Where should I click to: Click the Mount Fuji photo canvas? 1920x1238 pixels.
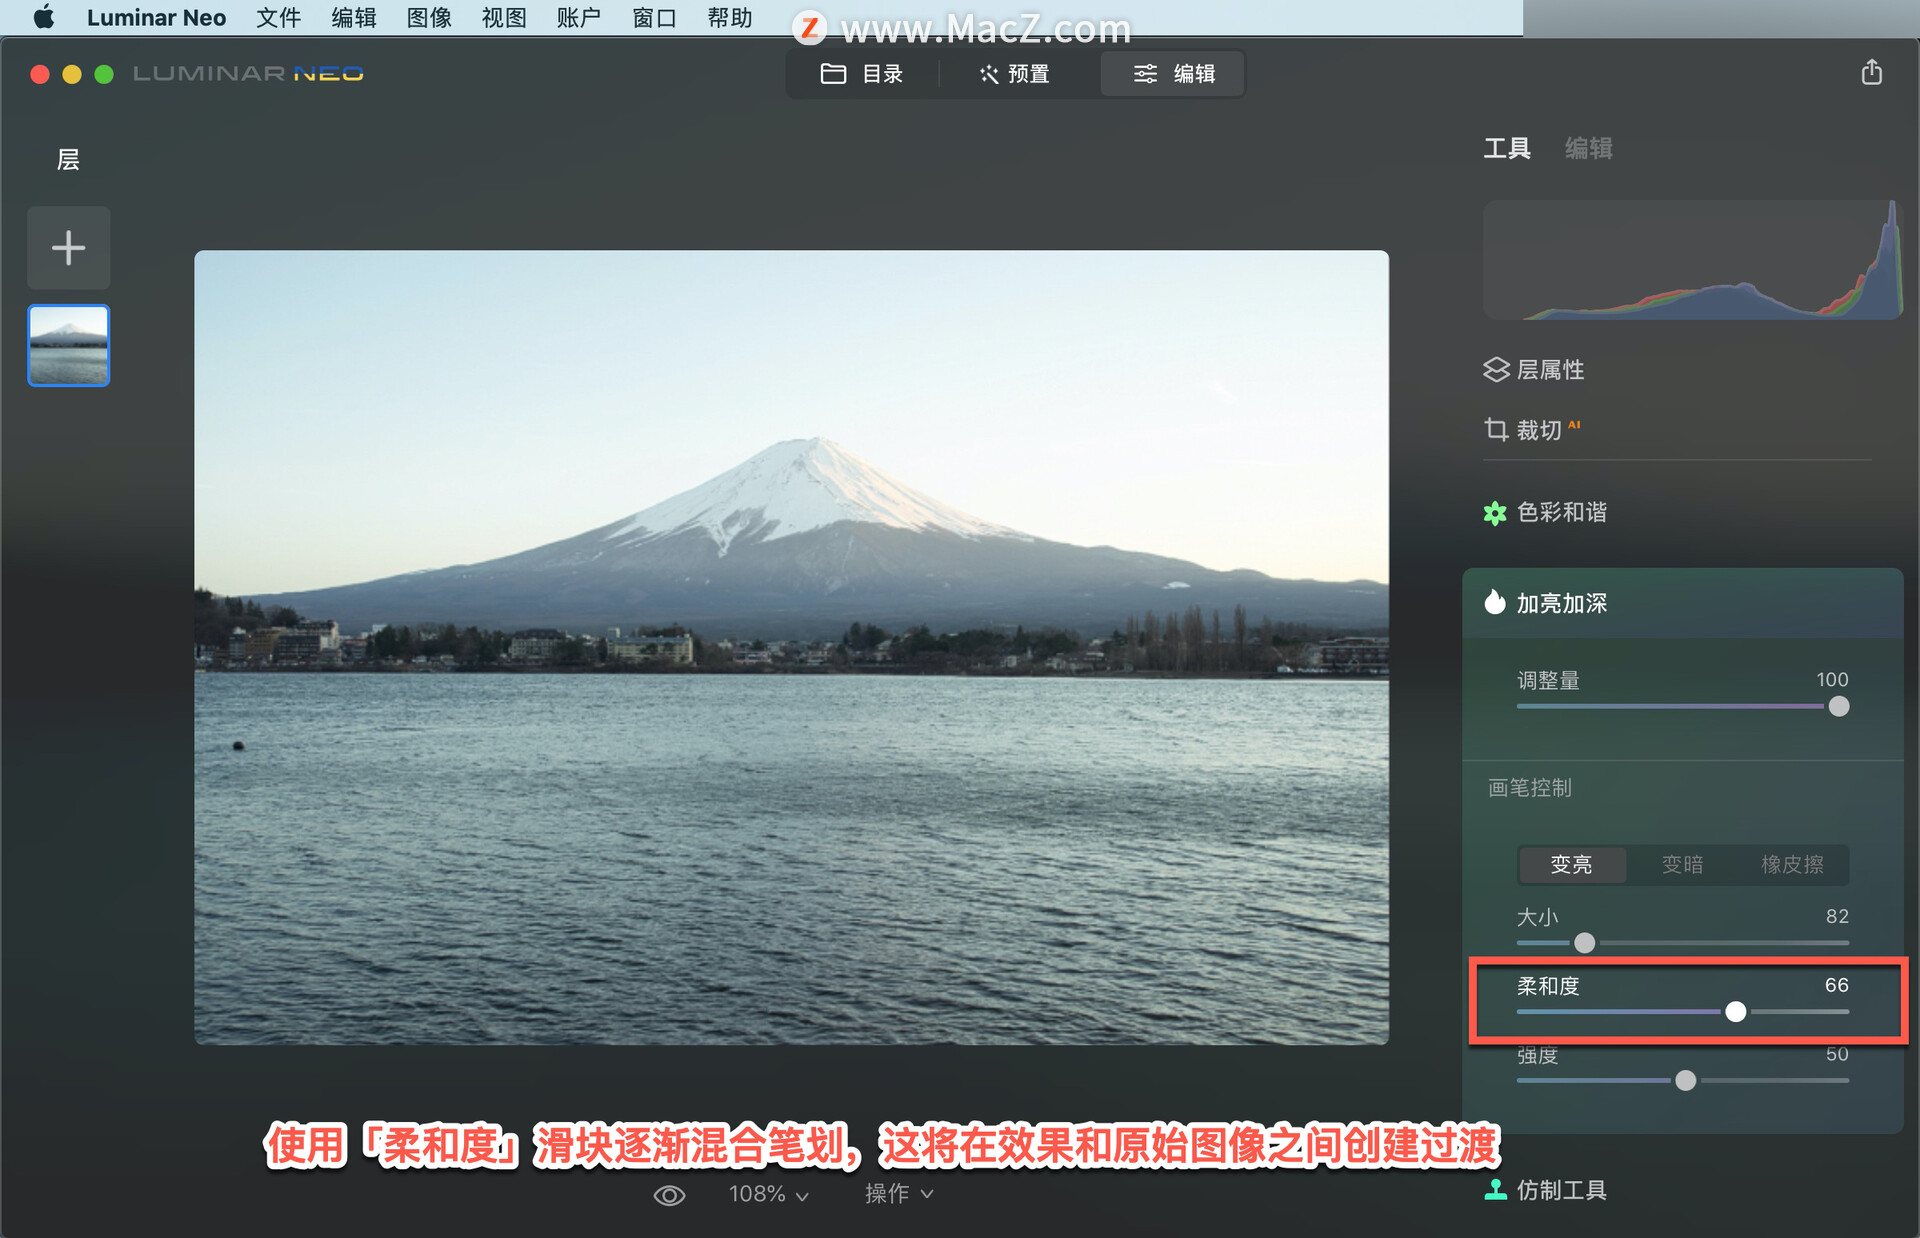[791, 647]
